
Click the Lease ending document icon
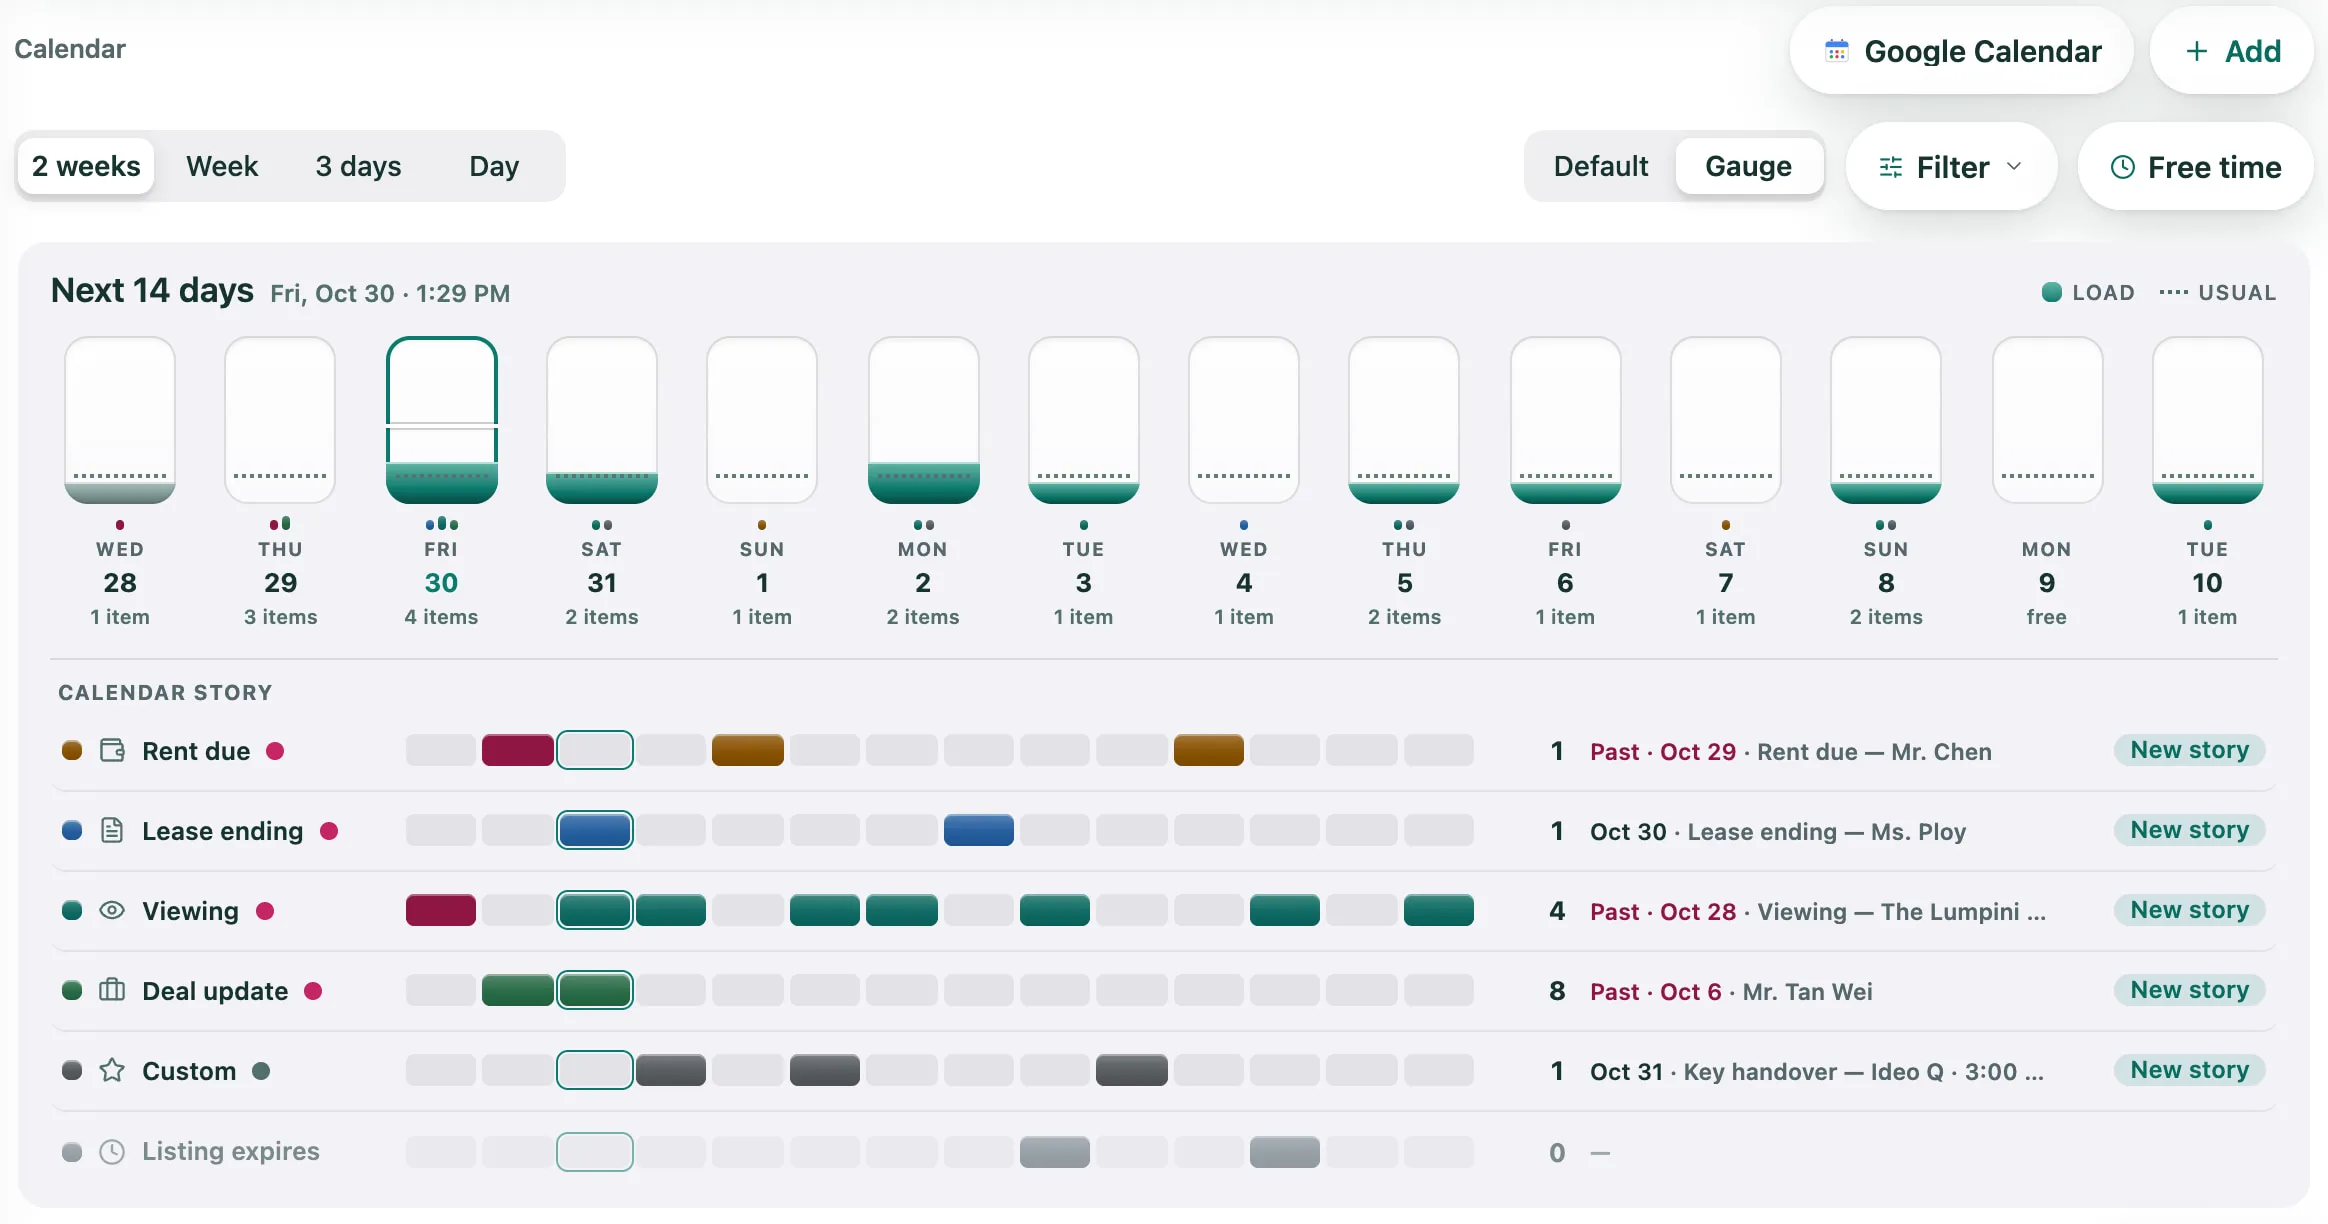click(112, 831)
